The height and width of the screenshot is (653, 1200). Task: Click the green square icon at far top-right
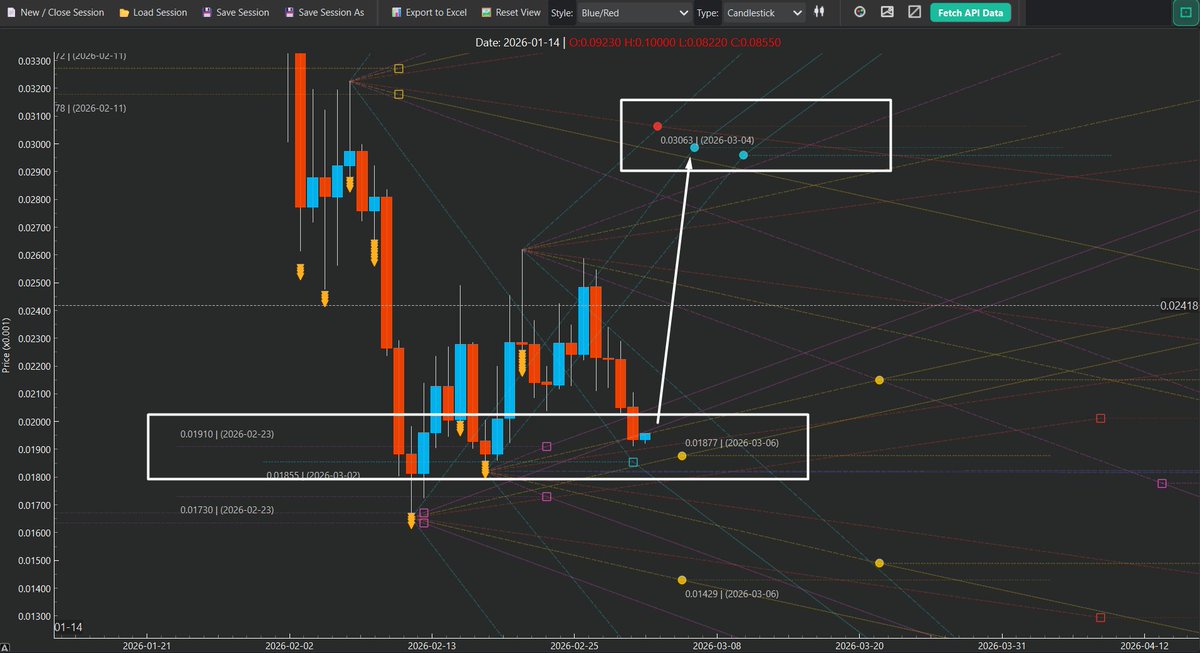1185,11
